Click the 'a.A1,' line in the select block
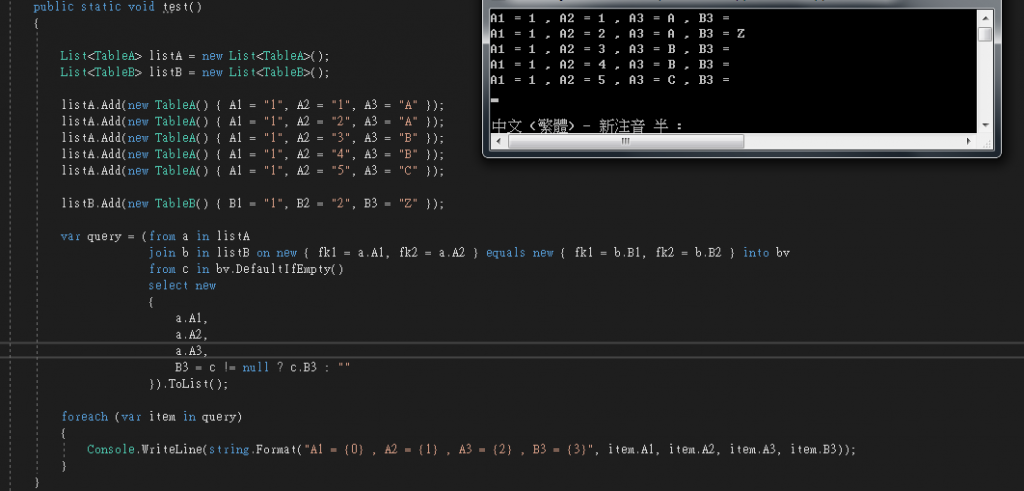 (x=191, y=319)
